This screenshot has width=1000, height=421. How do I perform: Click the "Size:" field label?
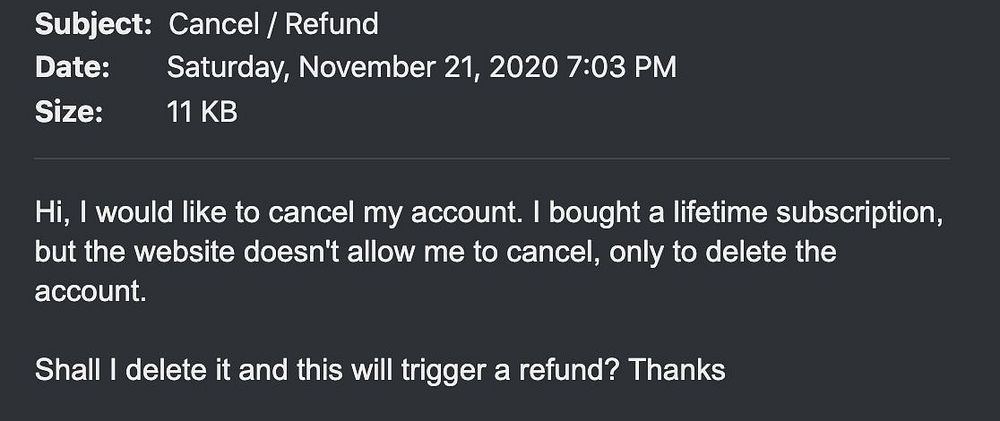(68, 112)
